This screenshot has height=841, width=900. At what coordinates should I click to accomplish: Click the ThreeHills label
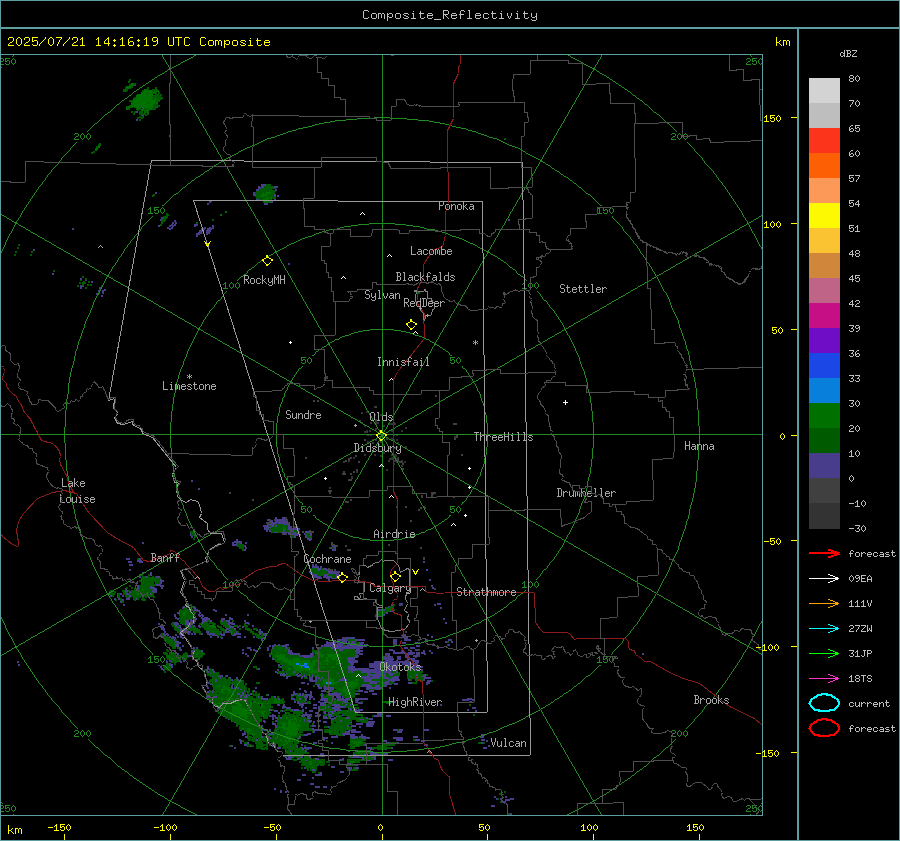(x=503, y=437)
